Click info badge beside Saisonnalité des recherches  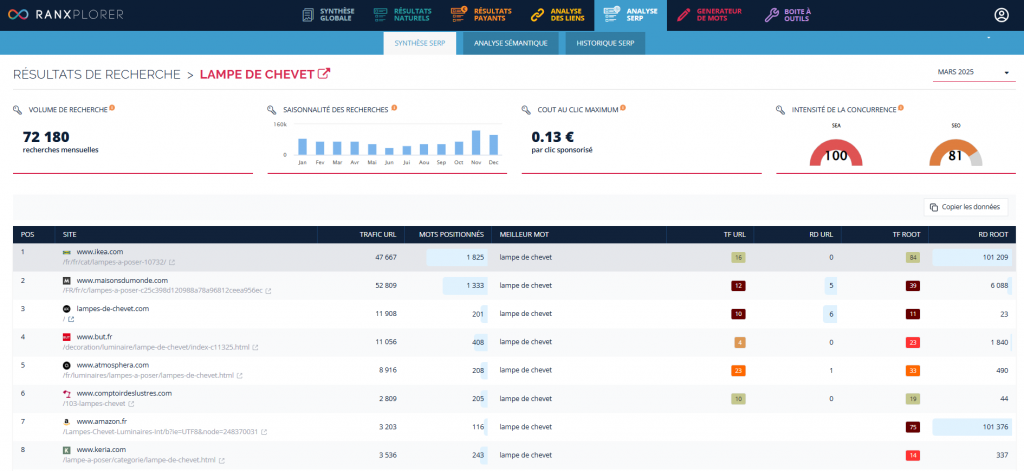click(394, 108)
